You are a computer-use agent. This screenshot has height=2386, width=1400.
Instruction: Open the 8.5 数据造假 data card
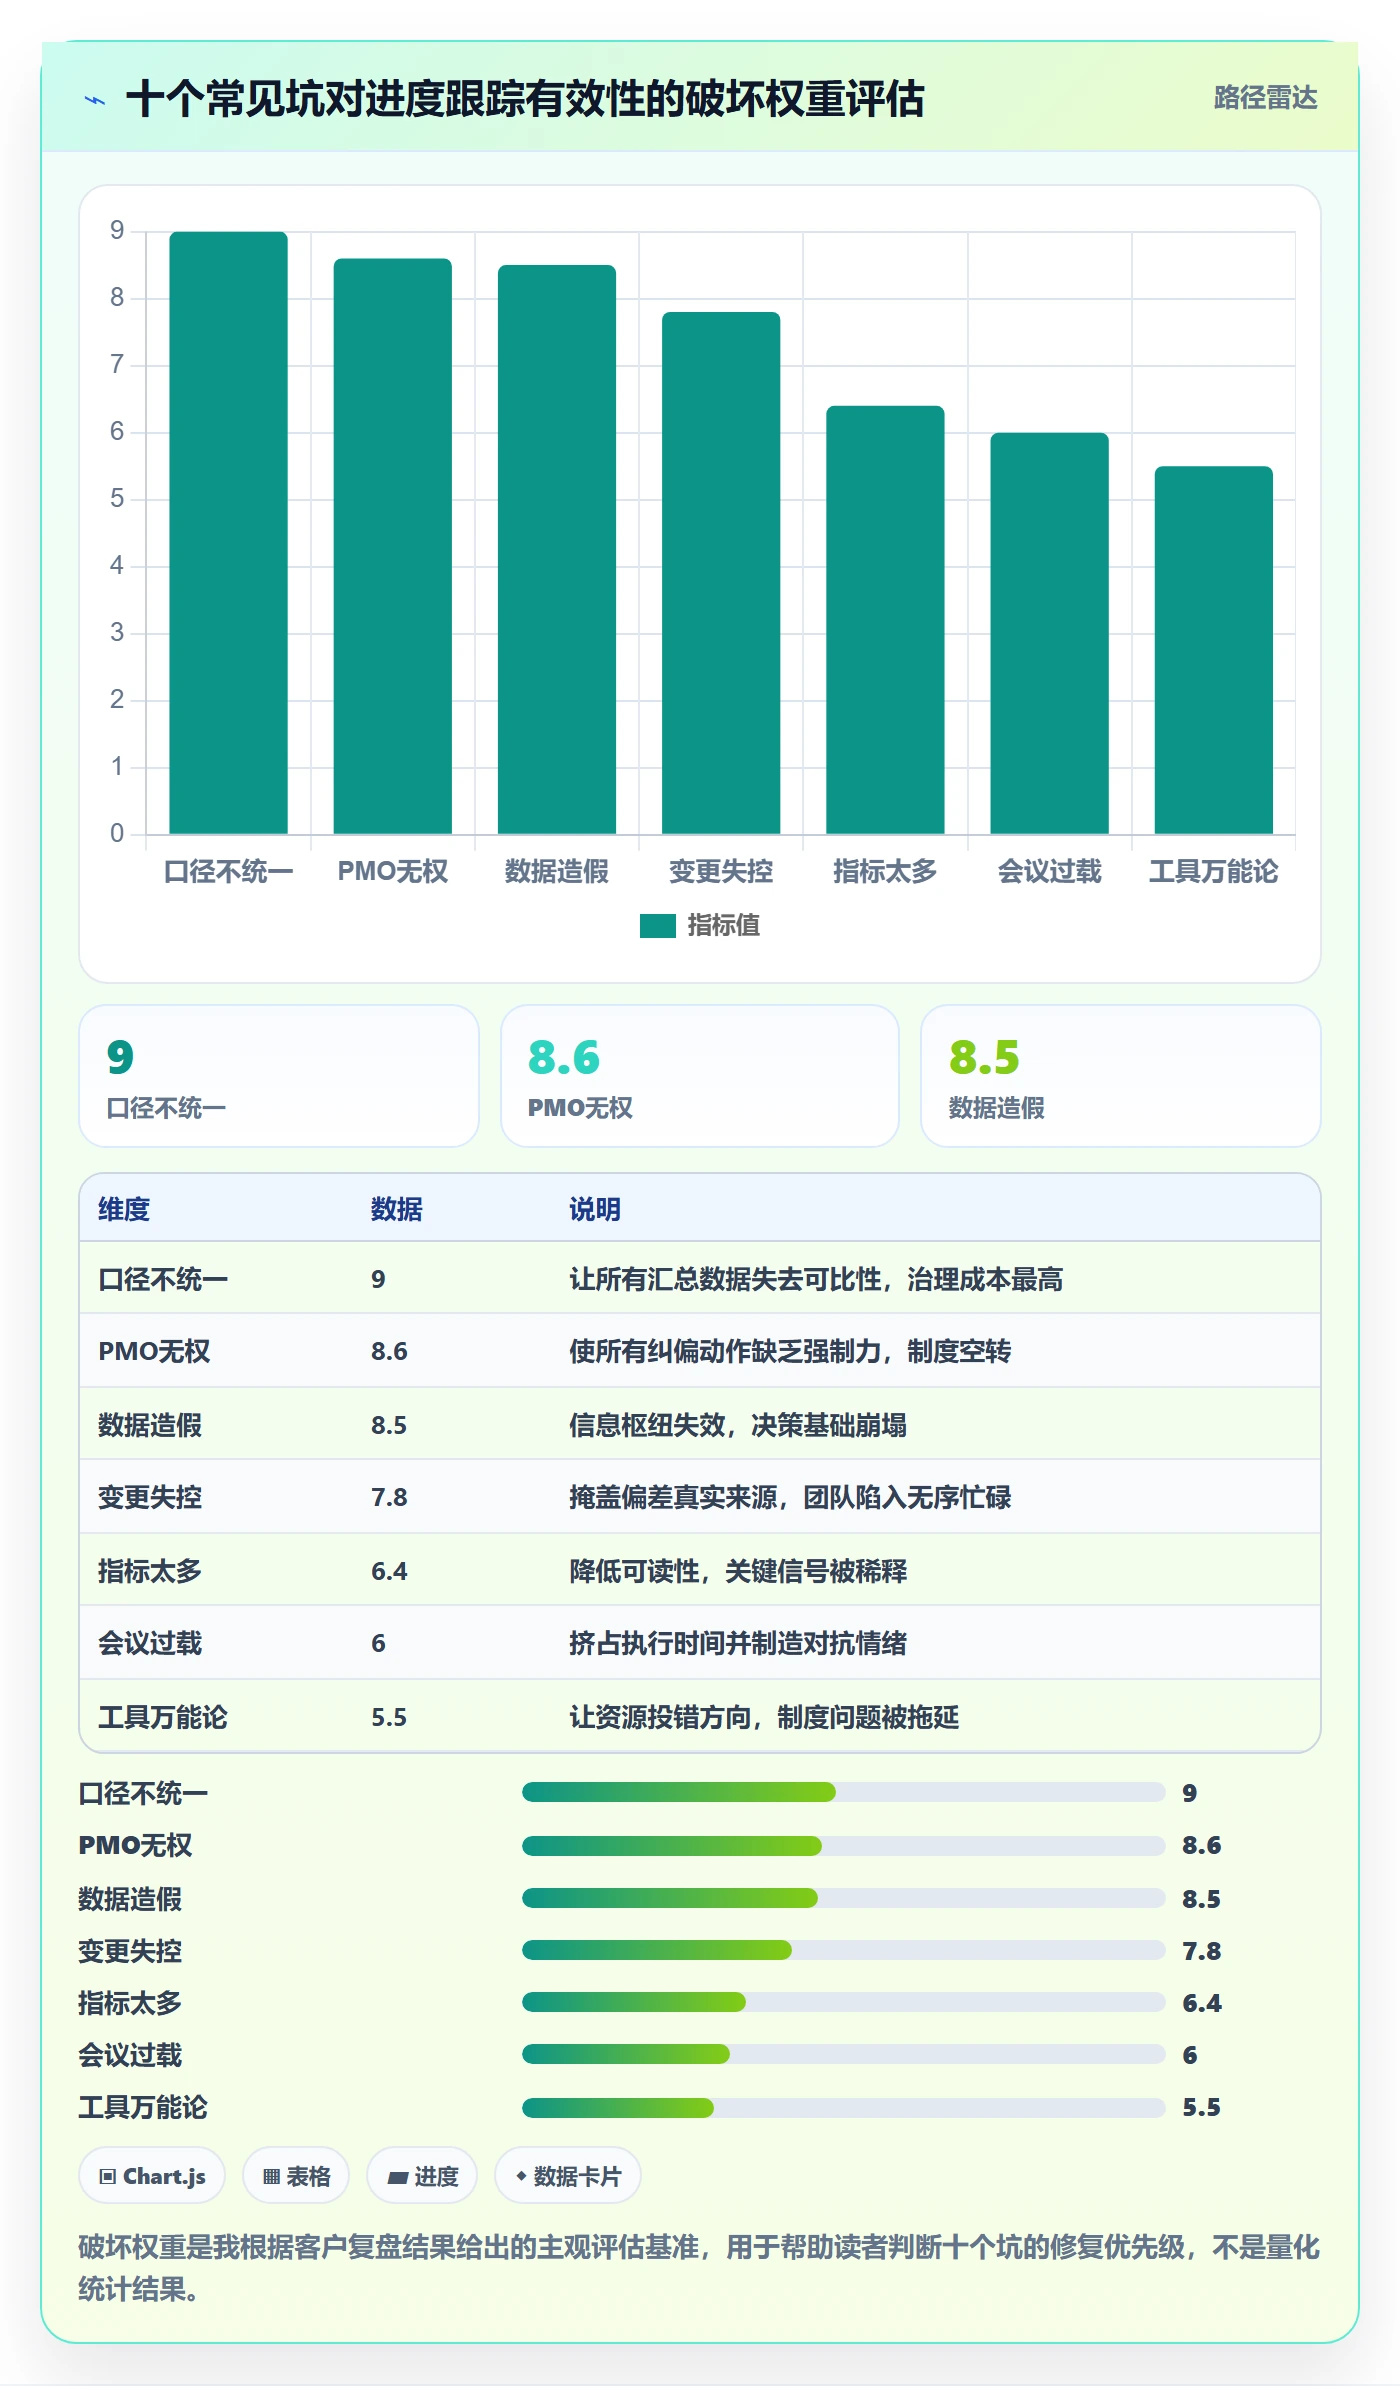tap(1121, 1076)
